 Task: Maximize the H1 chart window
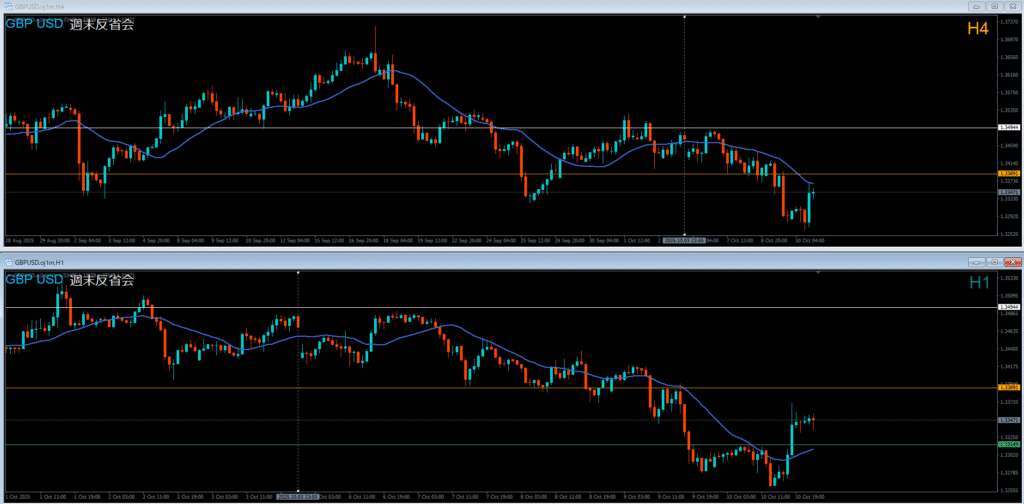click(994, 262)
